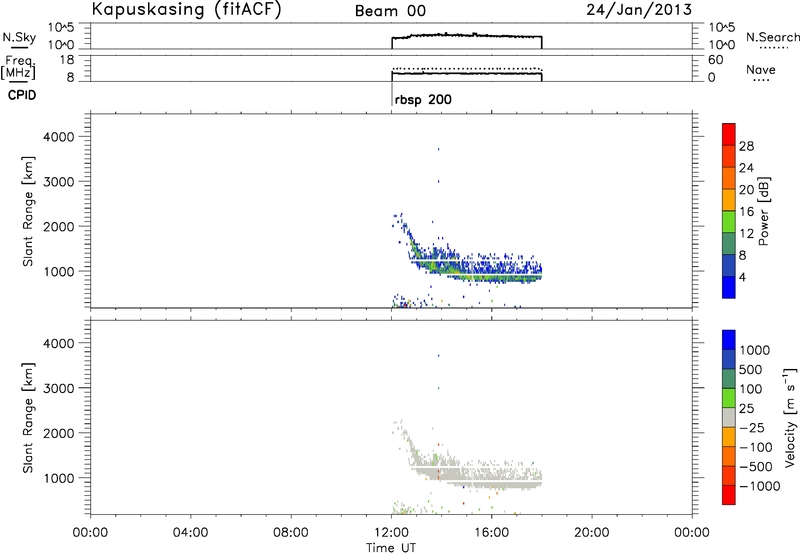Click the 60 tick on the Nave axis
Viewport: 800px width, 554px height.
[715, 60]
